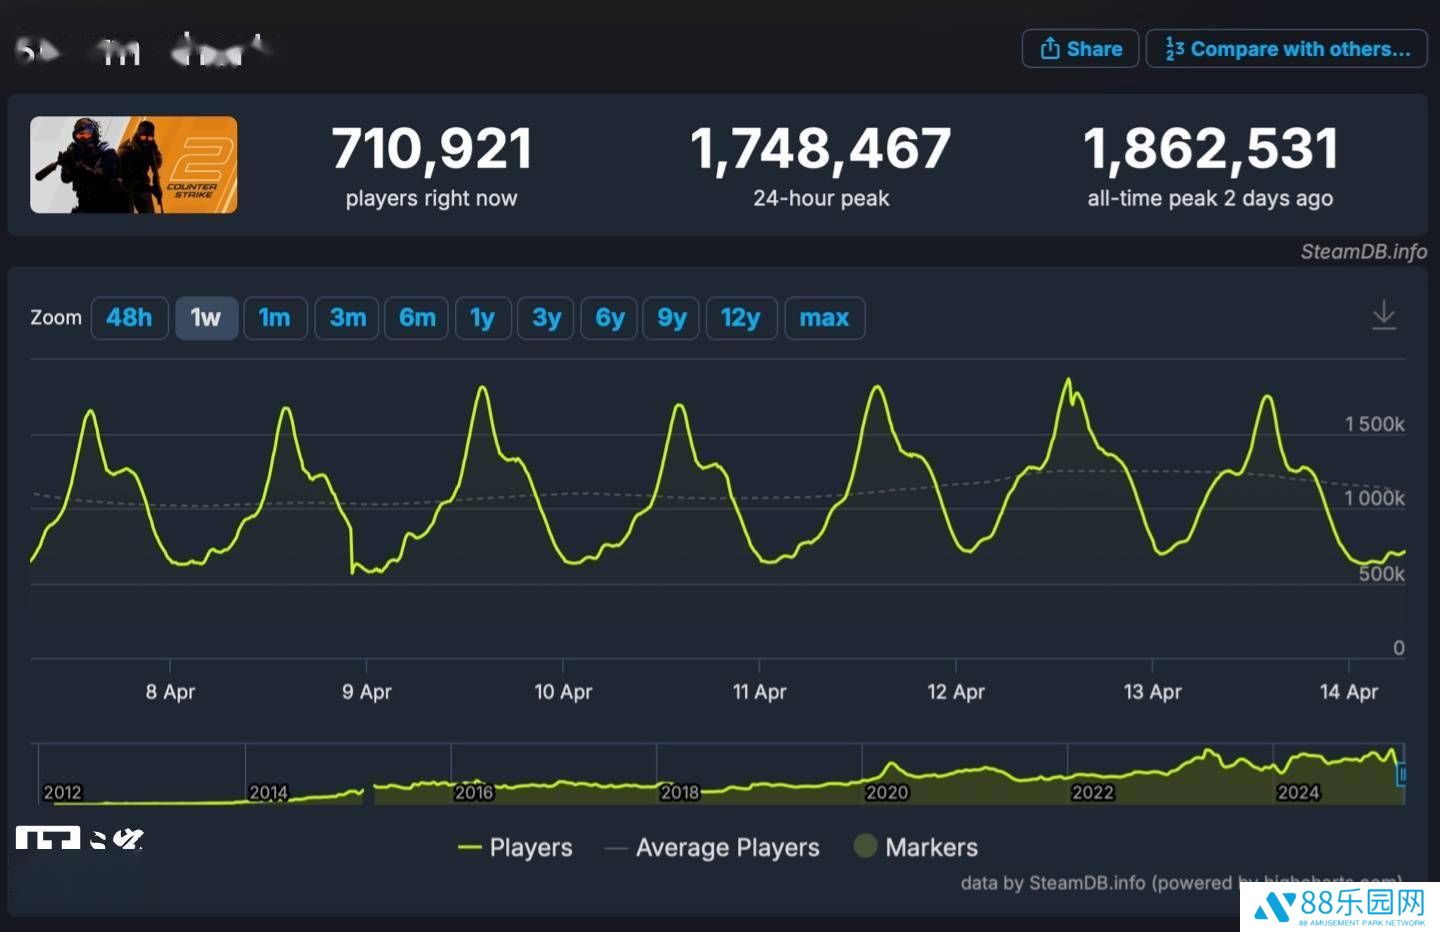Switch to the 48h zoom tab

tap(129, 317)
